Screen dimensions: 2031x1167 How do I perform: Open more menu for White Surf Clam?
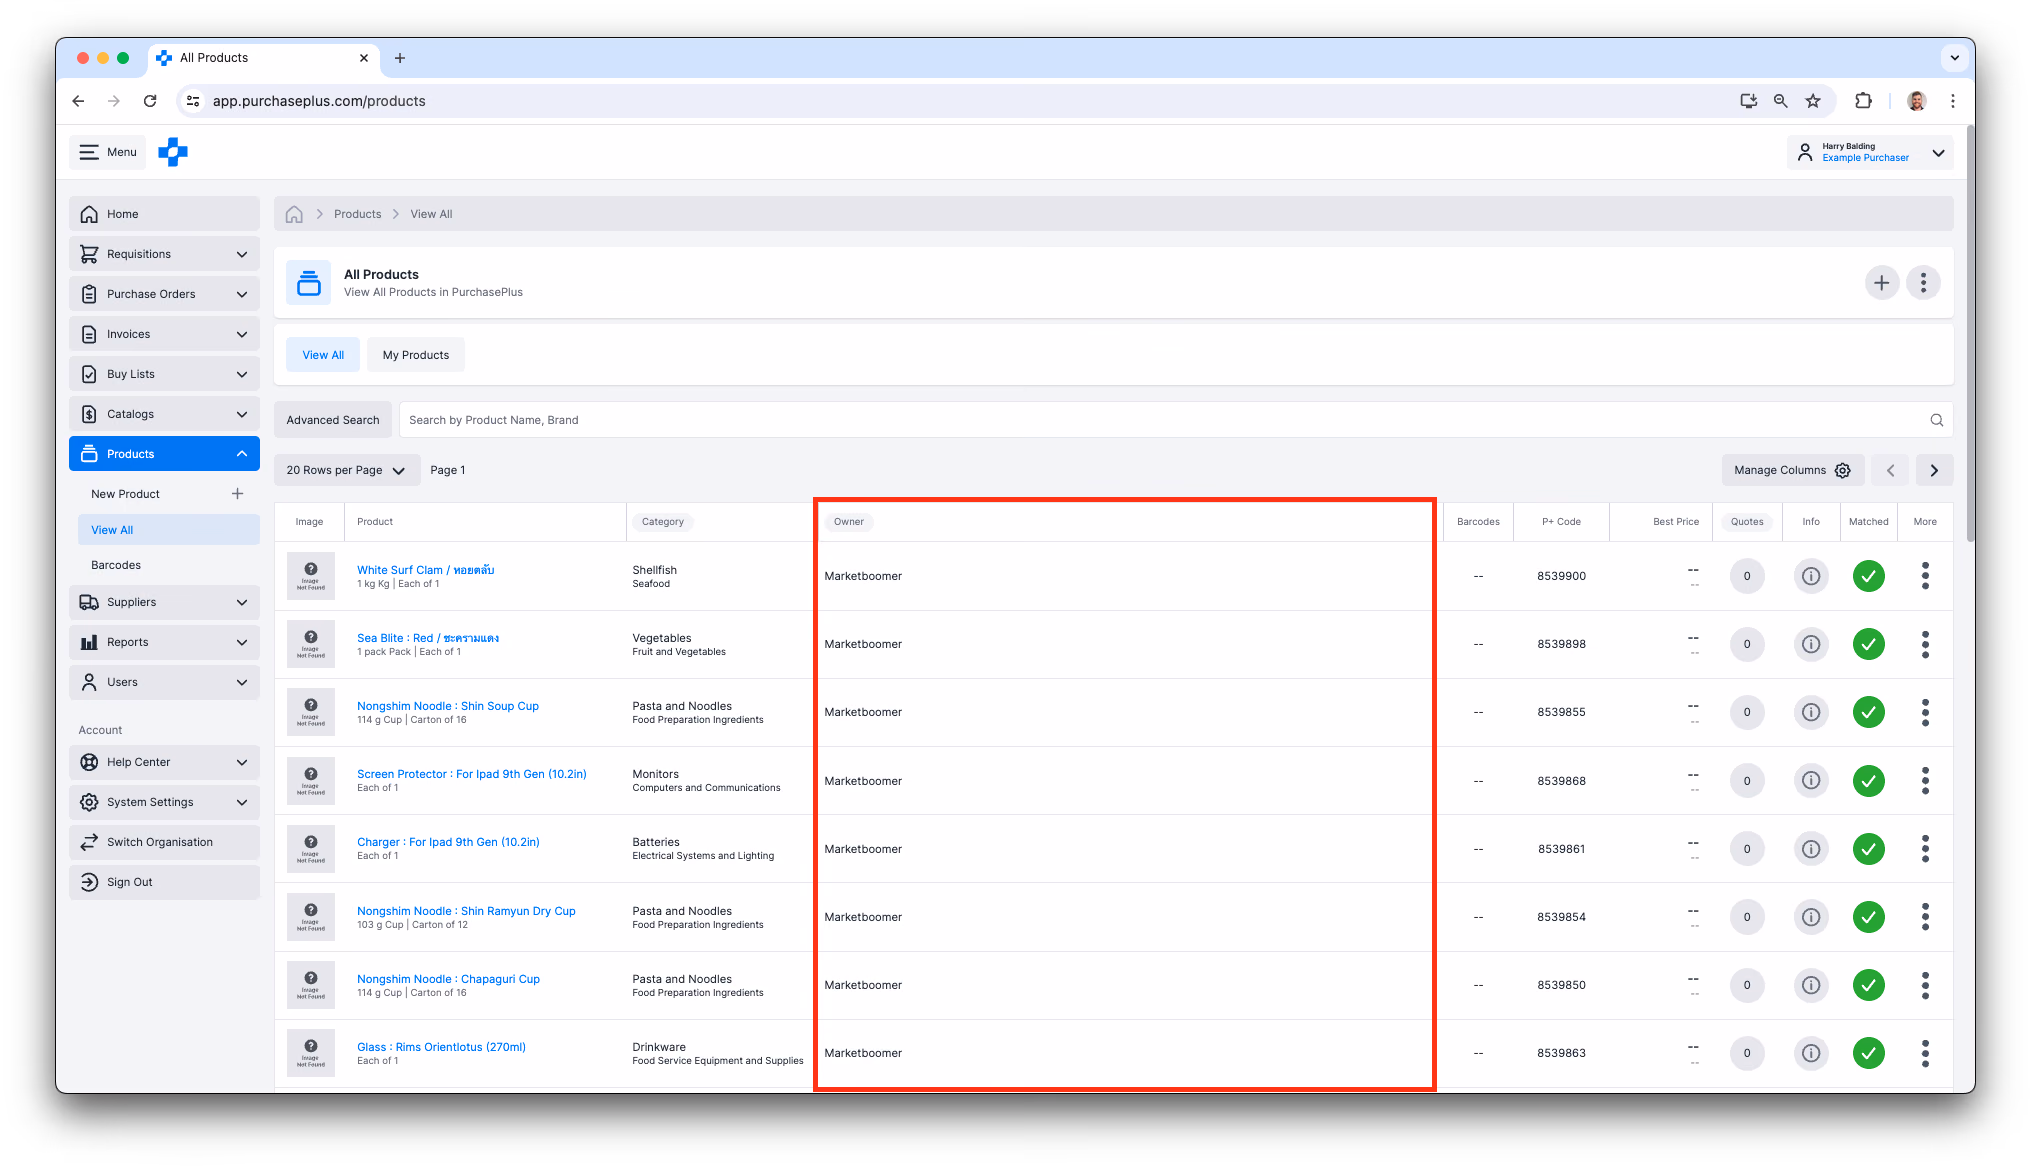[x=1925, y=576]
